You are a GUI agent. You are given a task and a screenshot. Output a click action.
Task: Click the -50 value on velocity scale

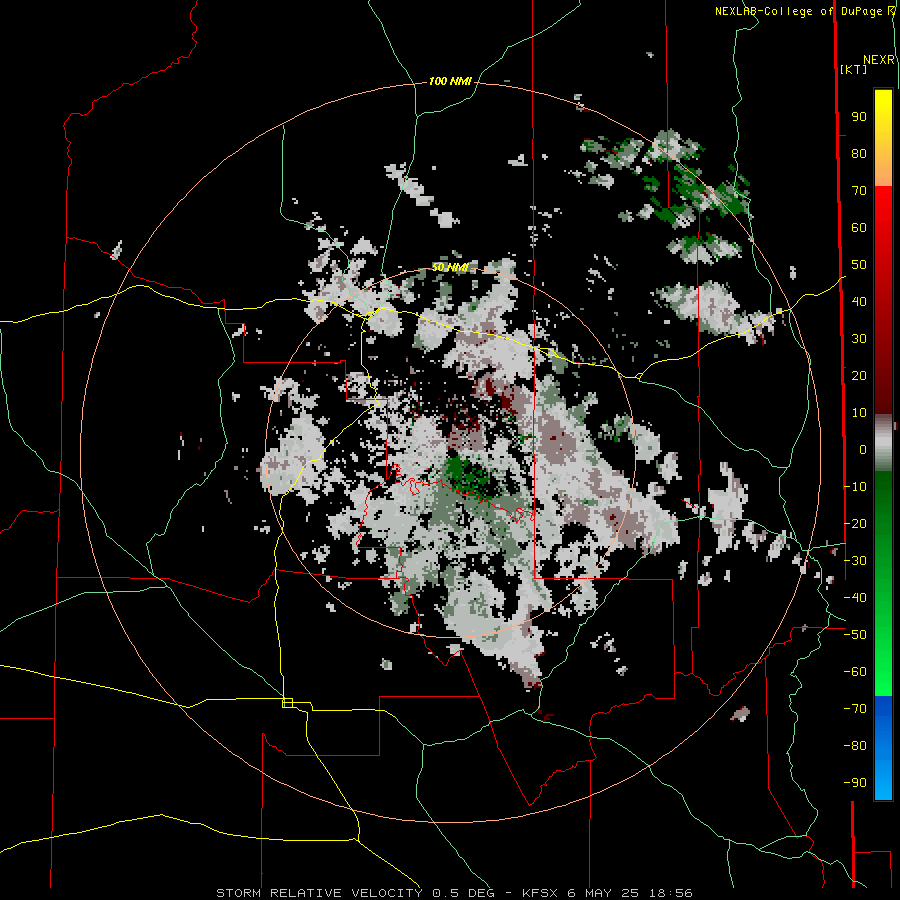pyautogui.click(x=855, y=635)
